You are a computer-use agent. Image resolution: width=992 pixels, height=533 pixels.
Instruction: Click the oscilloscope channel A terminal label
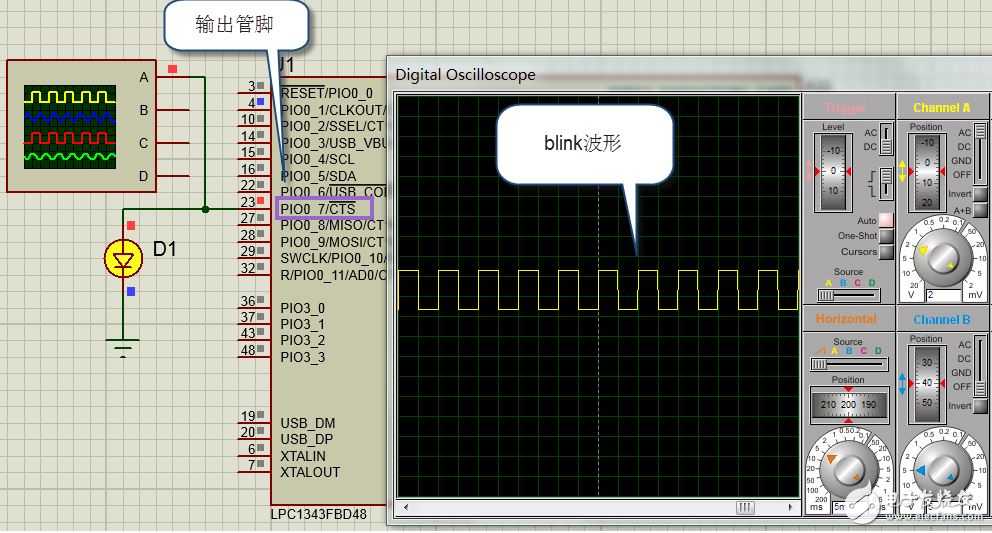tap(144, 77)
